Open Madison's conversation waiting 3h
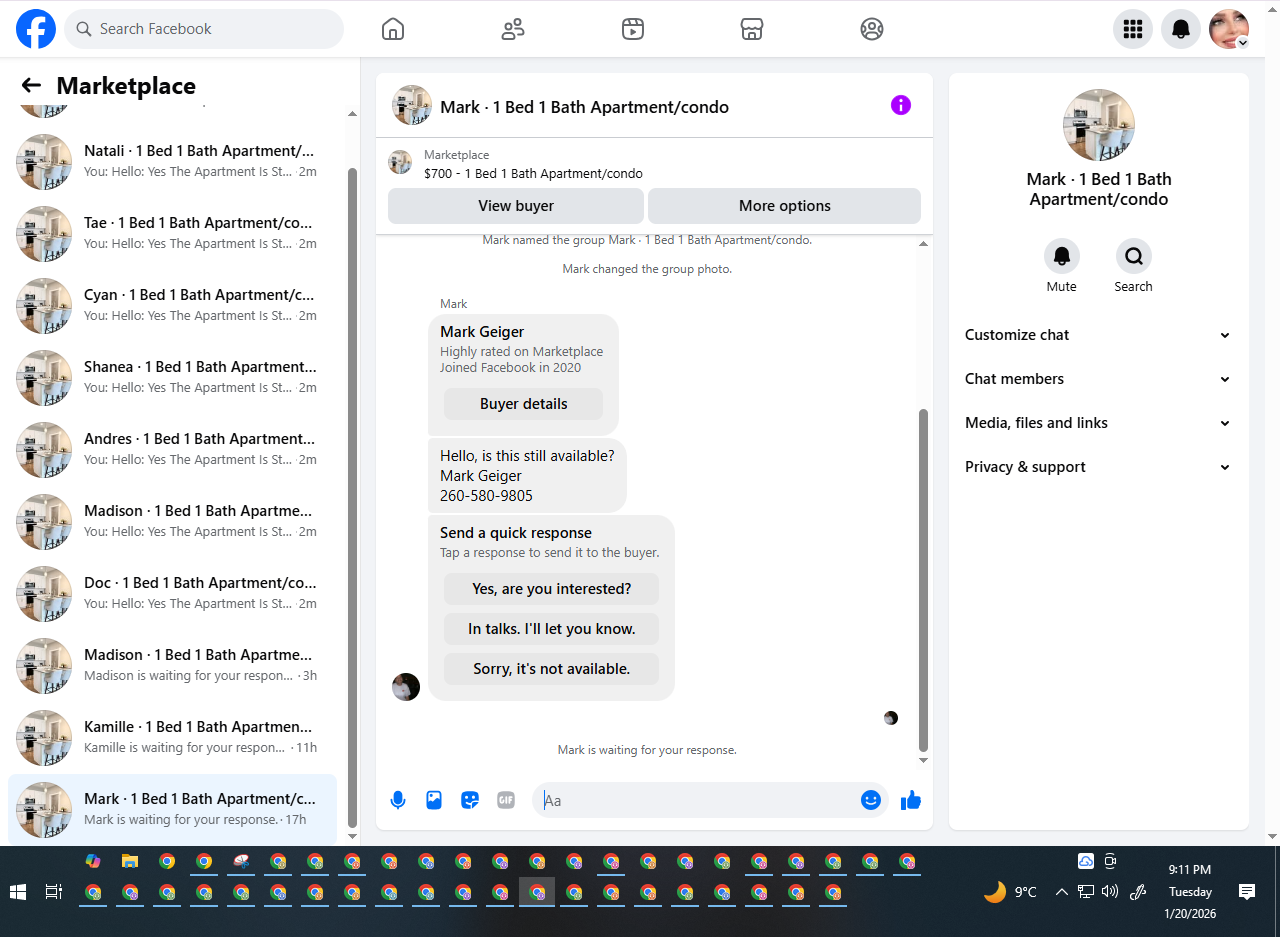The width and height of the screenshot is (1280, 937). (x=172, y=666)
